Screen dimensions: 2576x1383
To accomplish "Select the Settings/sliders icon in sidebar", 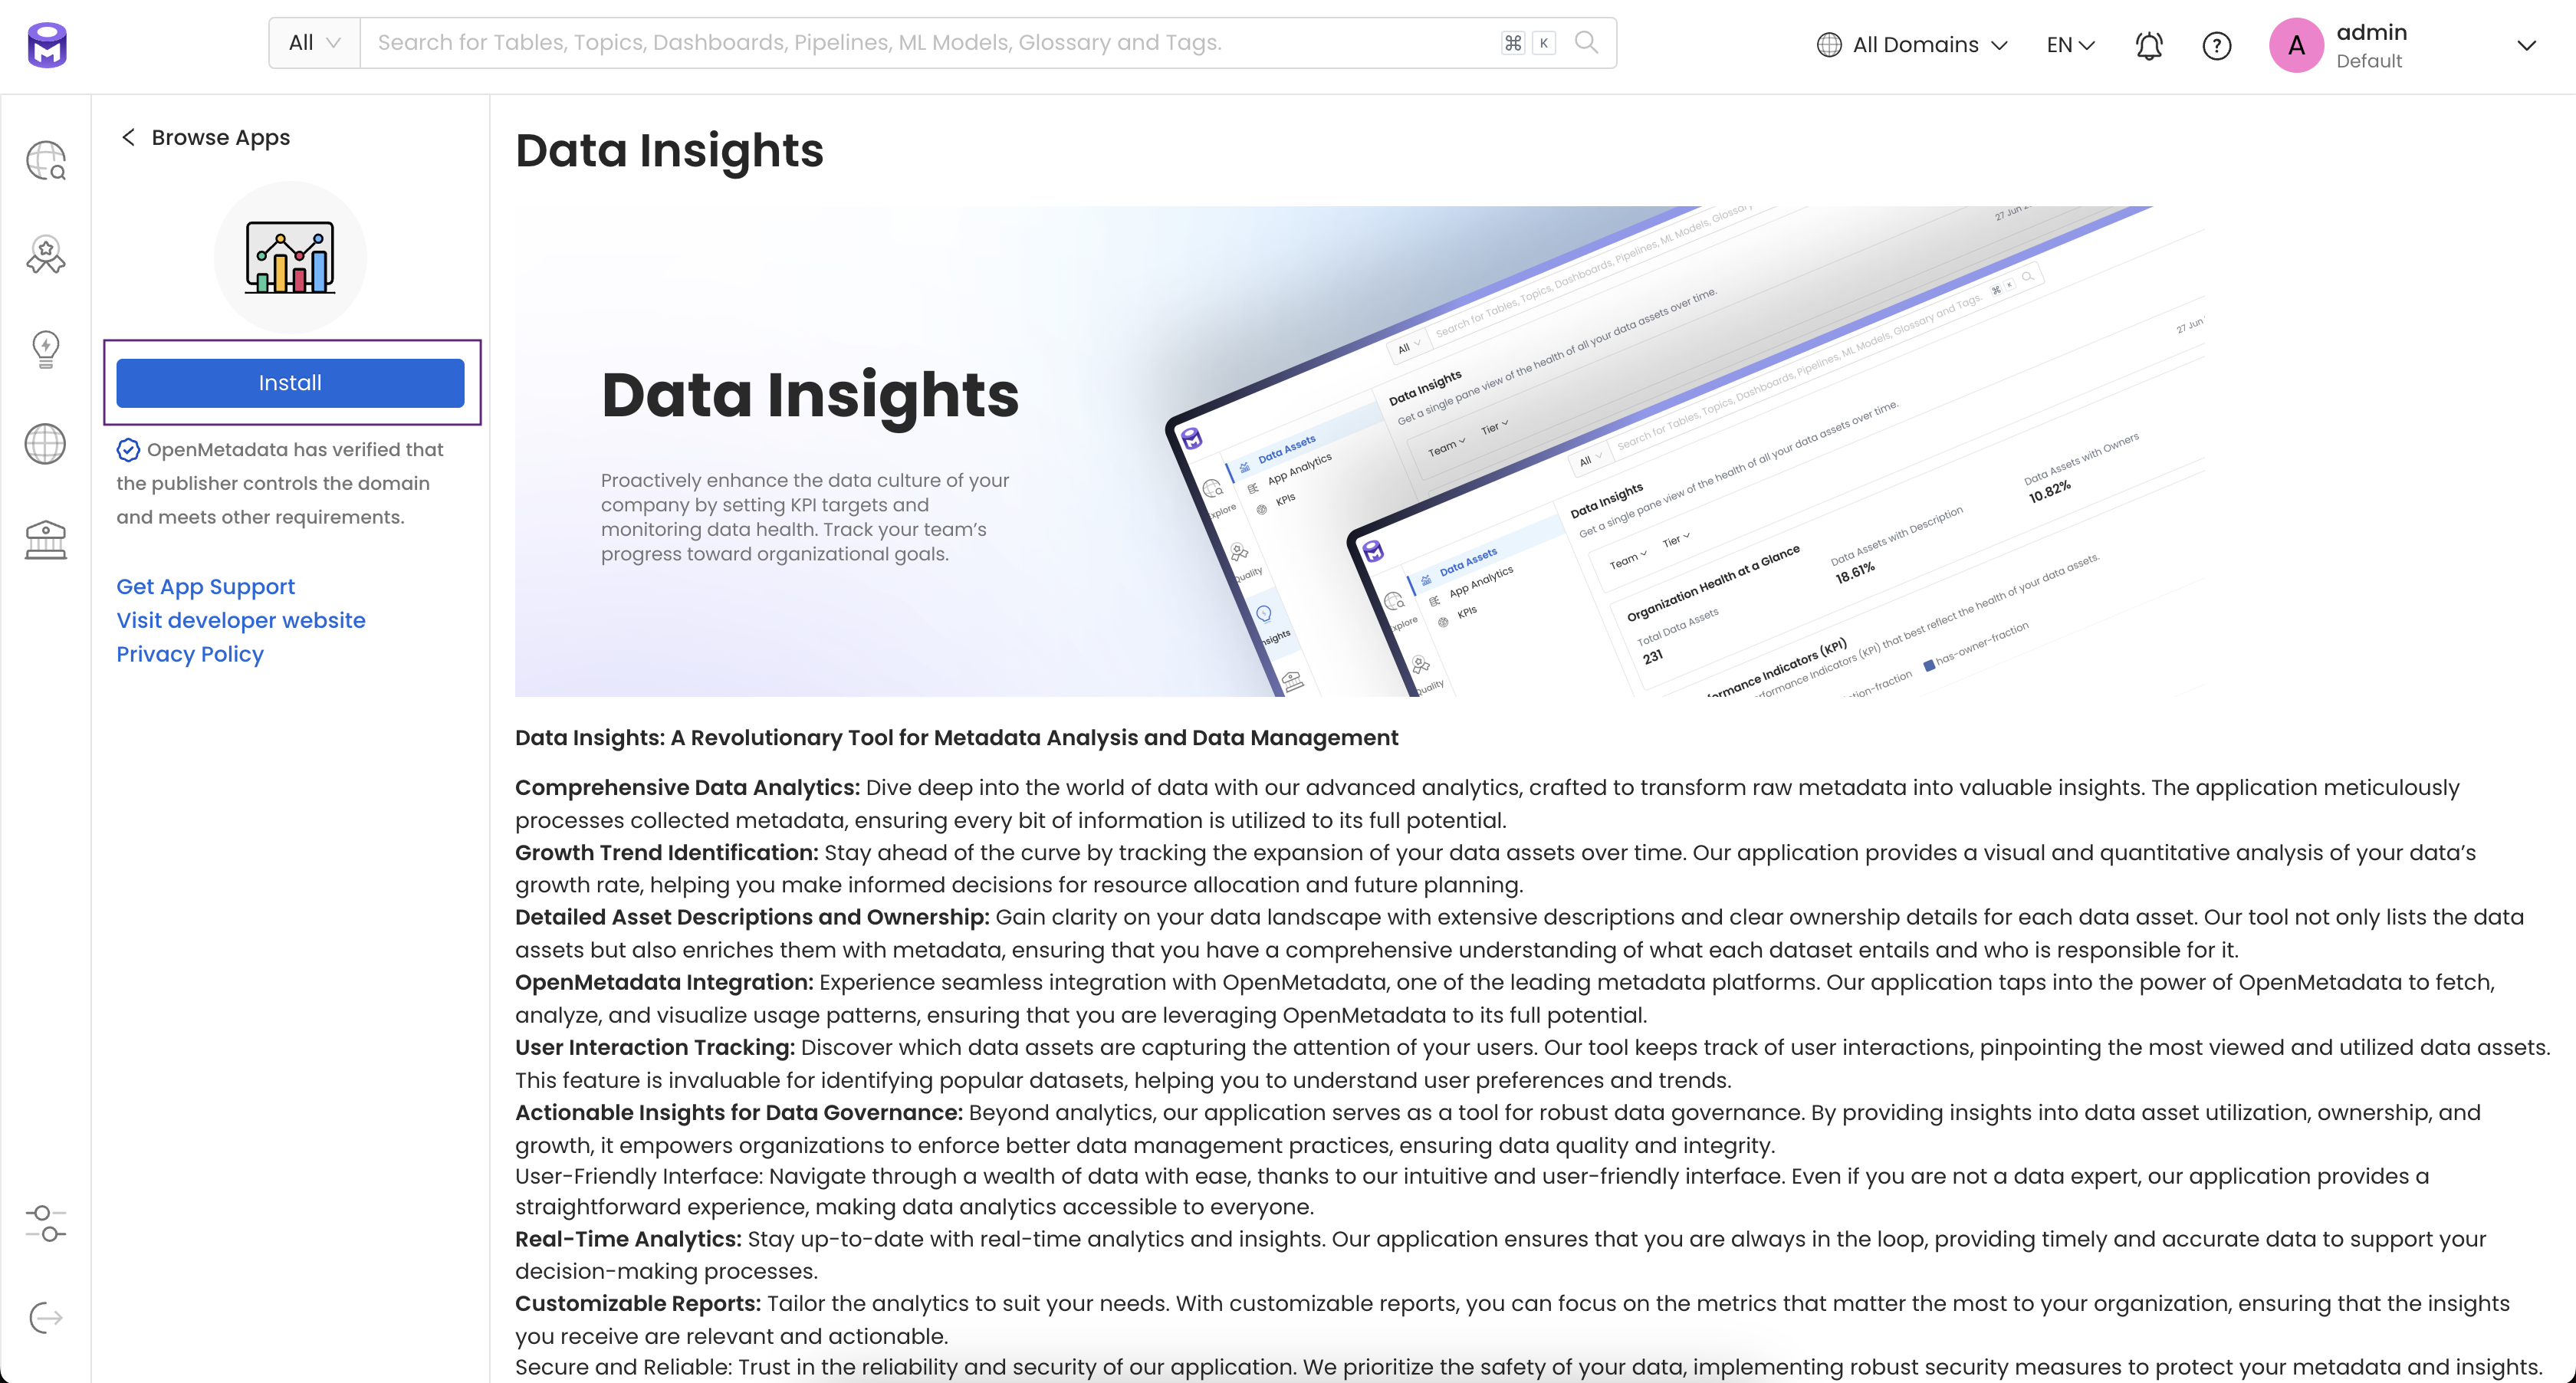I will (46, 1221).
